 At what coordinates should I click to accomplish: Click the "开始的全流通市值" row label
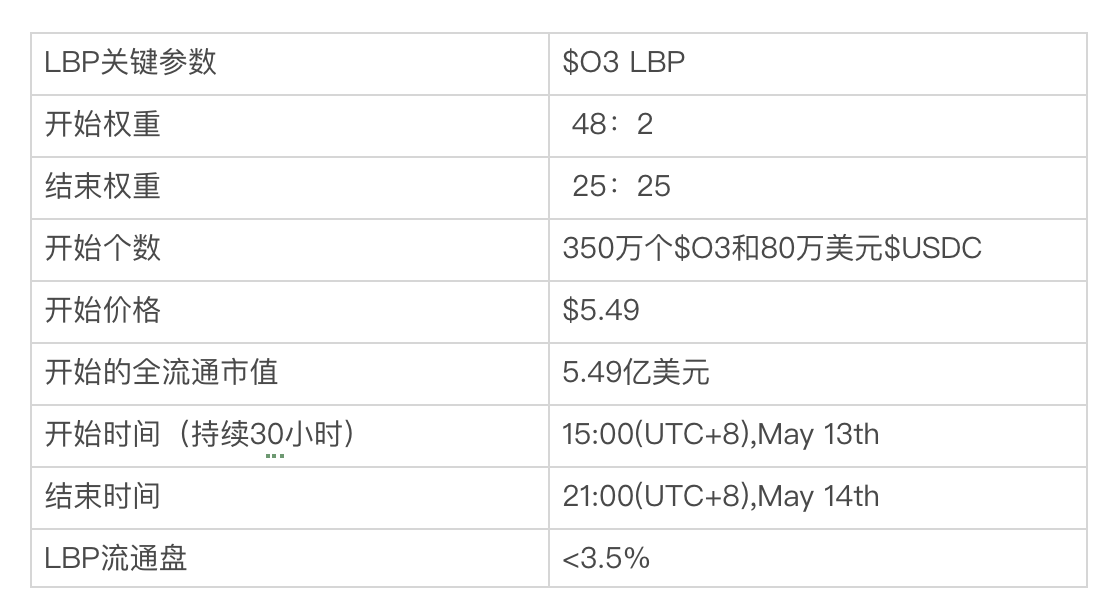click(161, 372)
